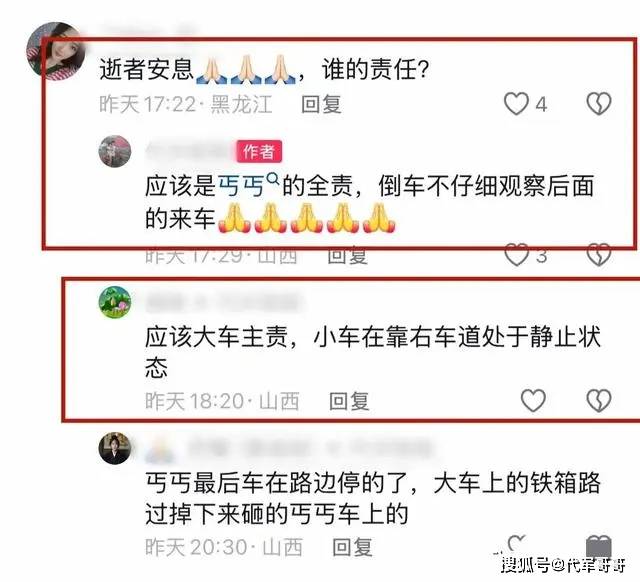This screenshot has width=640, height=582.
Task: Like the 20:30 山西 comment
Action: 517,545
